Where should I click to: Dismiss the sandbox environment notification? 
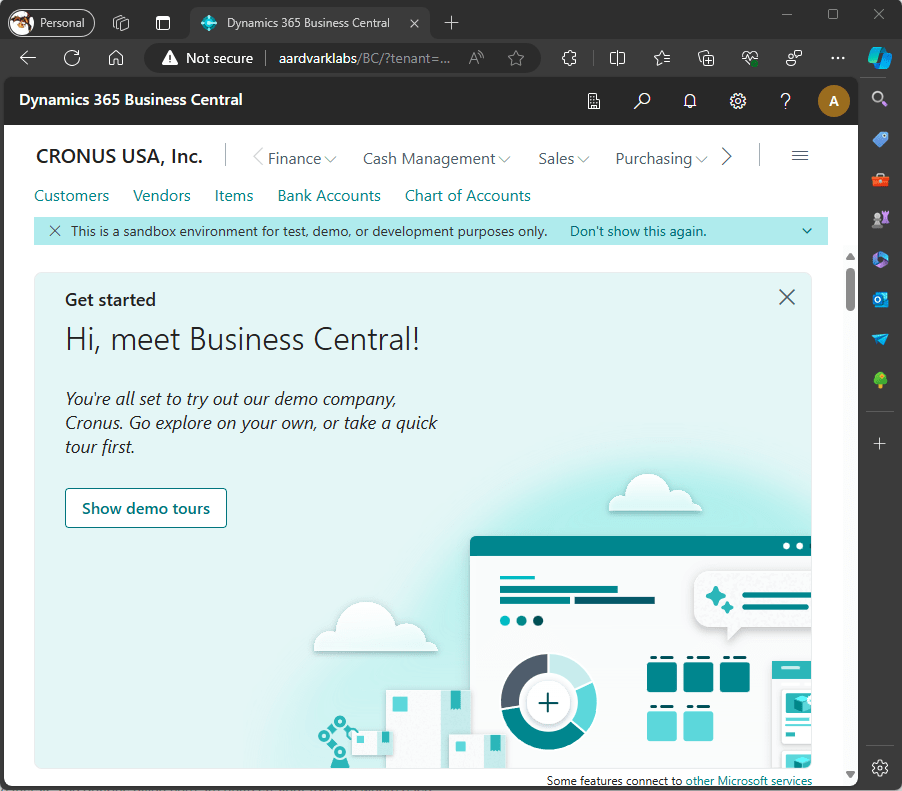click(55, 231)
